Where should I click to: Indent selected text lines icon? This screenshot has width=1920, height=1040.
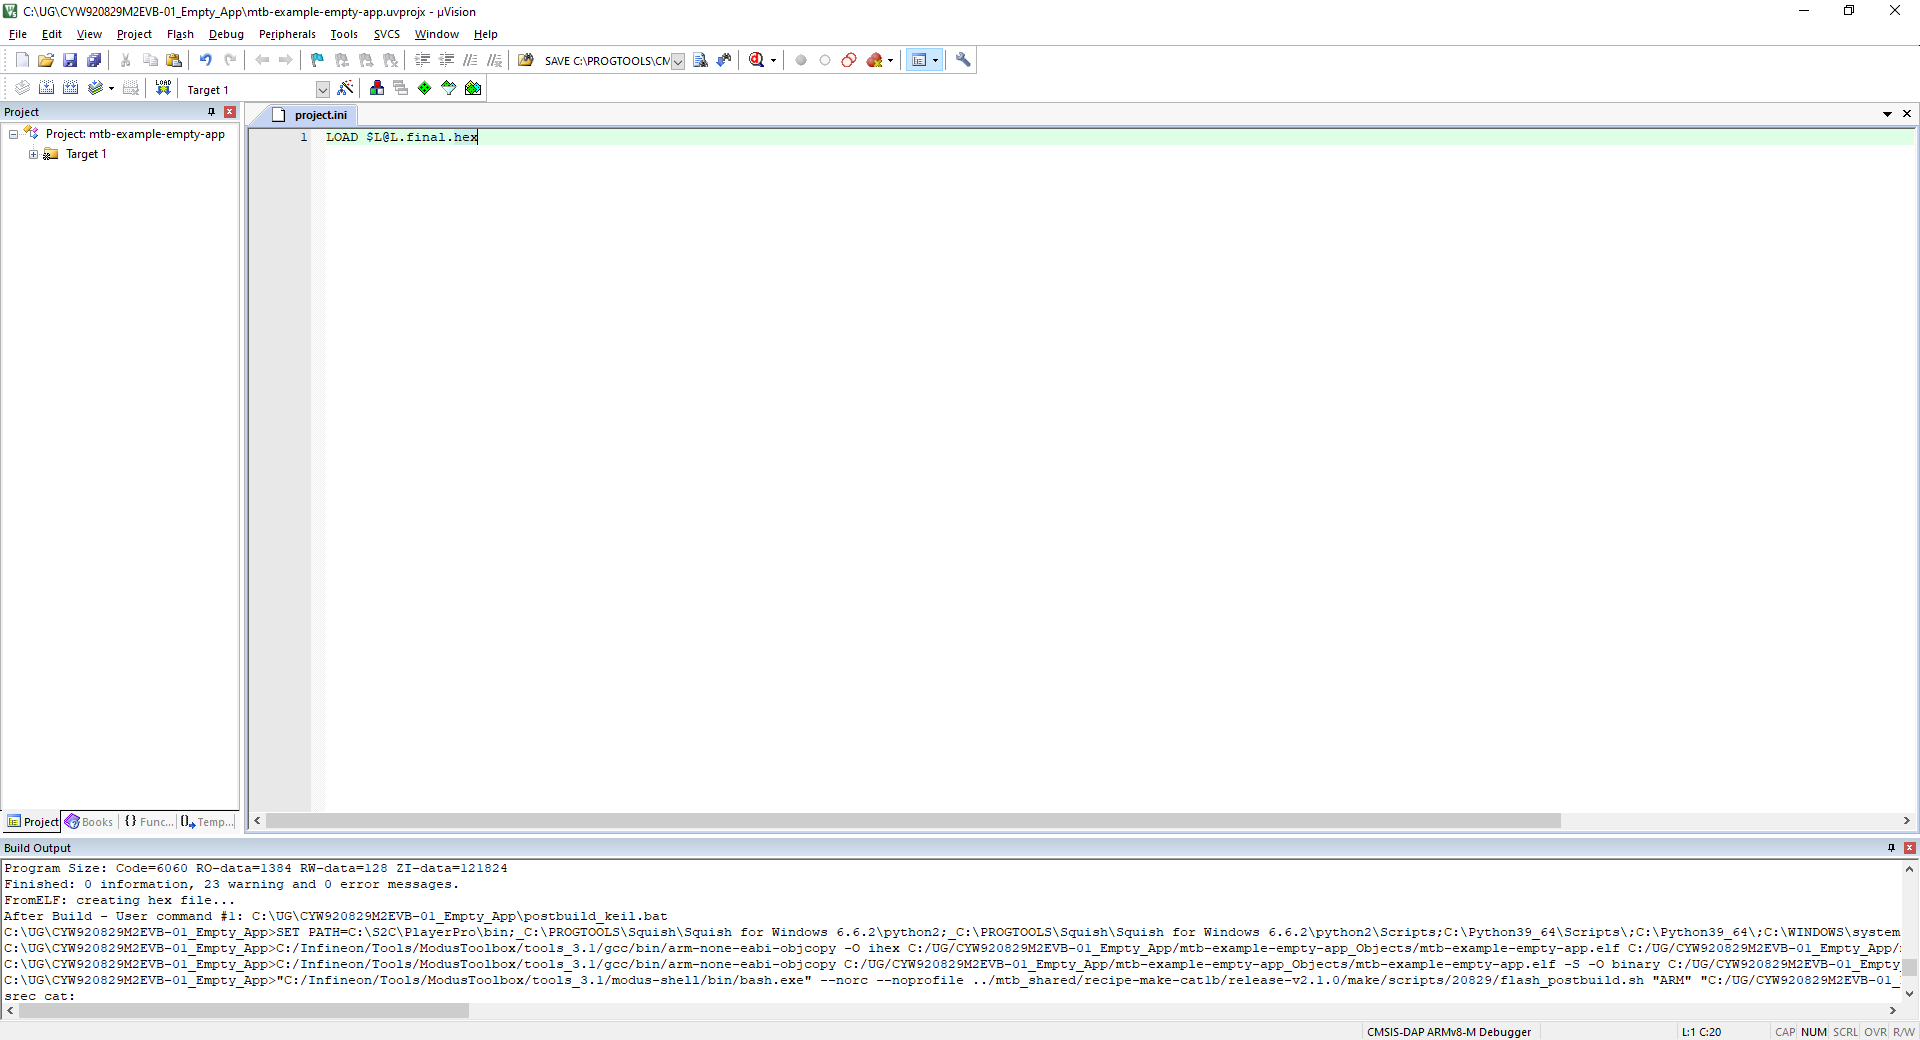423,60
